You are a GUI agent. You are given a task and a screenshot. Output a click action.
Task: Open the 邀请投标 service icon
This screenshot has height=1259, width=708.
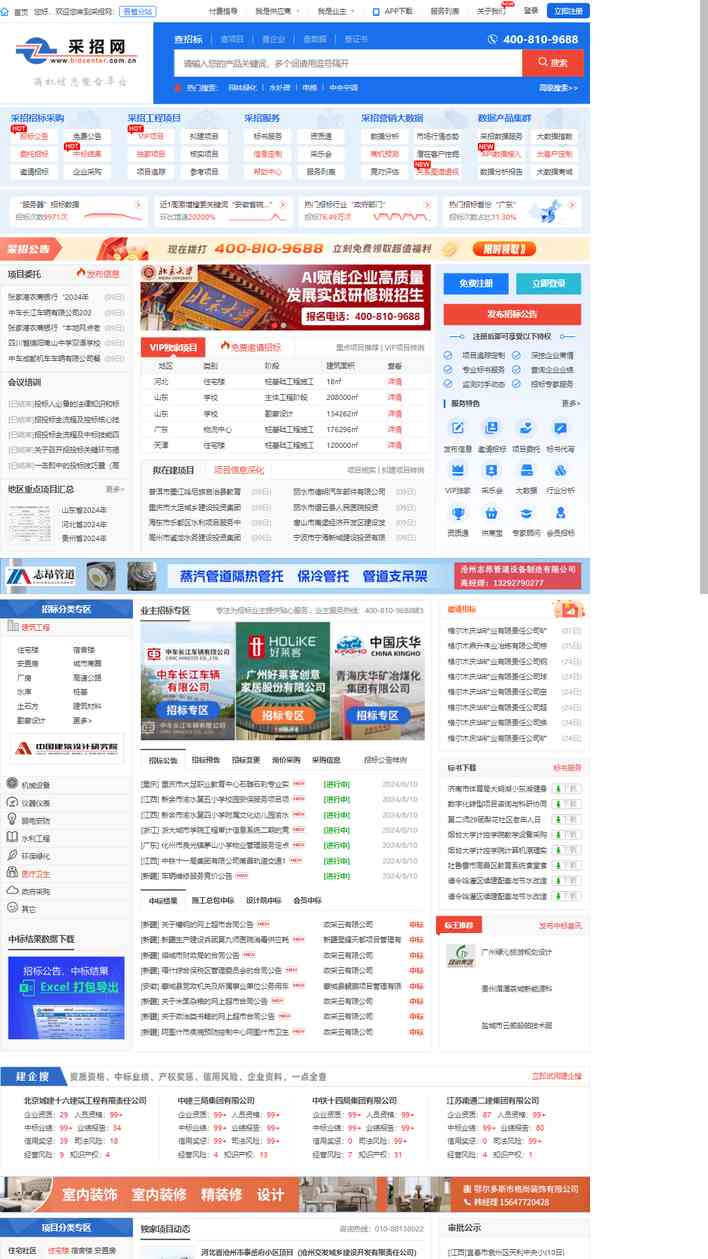[492, 428]
